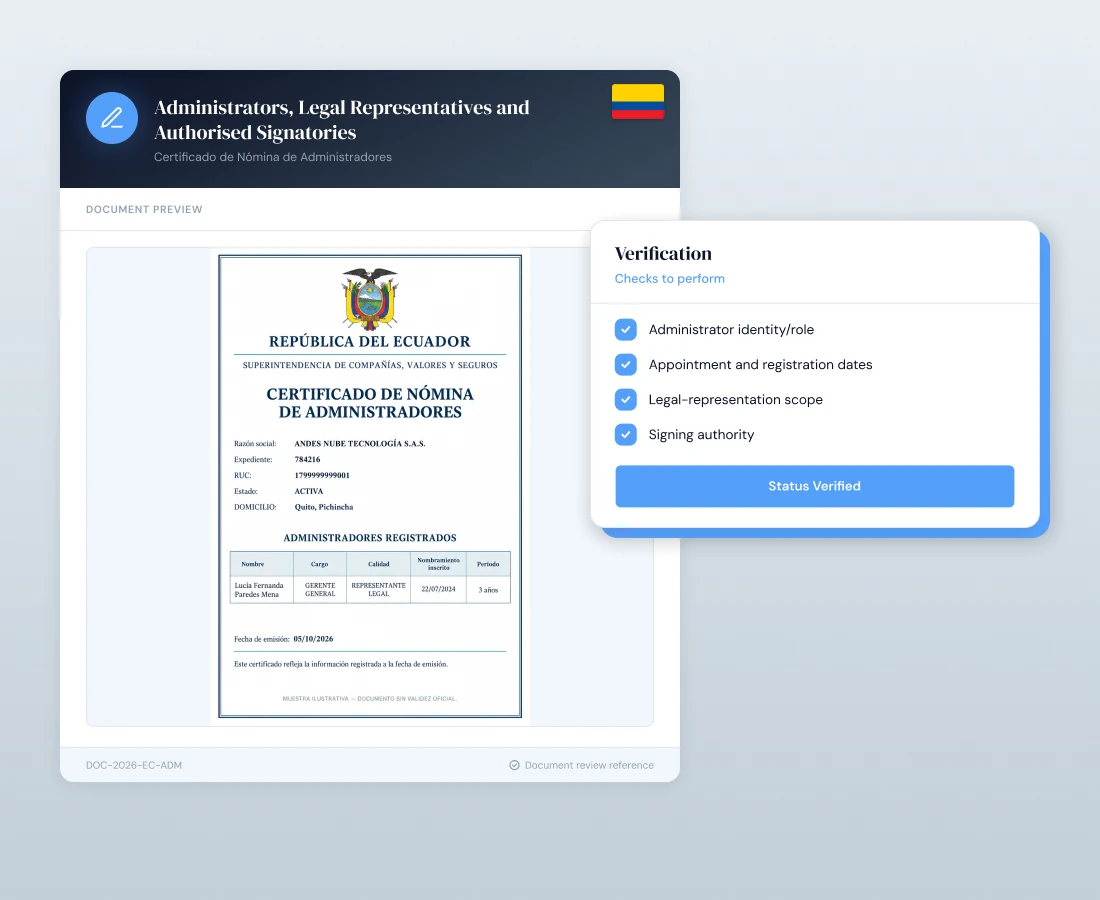Screen dimensions: 1100x900
Task: Click the 3 años period cell
Action: [488, 590]
